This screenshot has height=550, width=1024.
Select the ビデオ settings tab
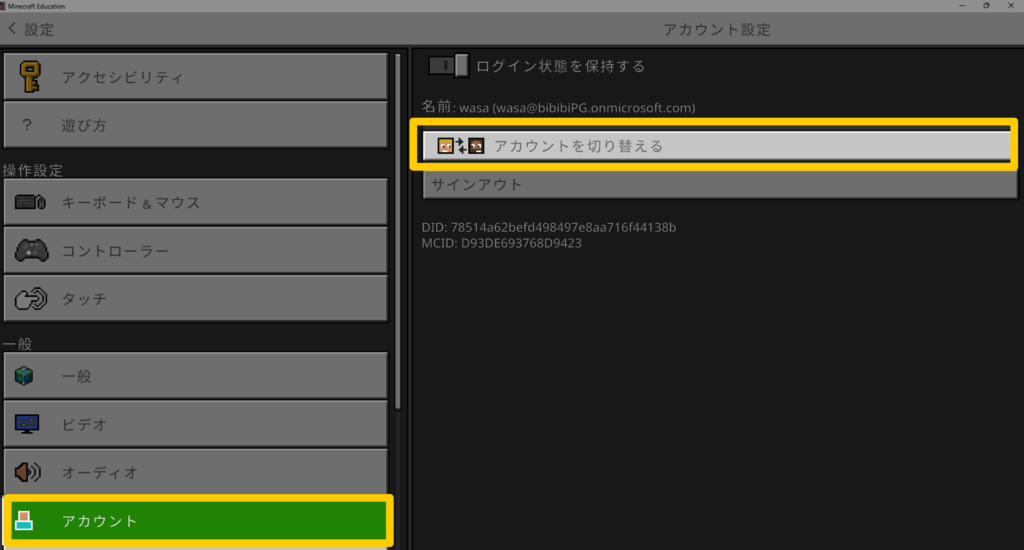195,424
